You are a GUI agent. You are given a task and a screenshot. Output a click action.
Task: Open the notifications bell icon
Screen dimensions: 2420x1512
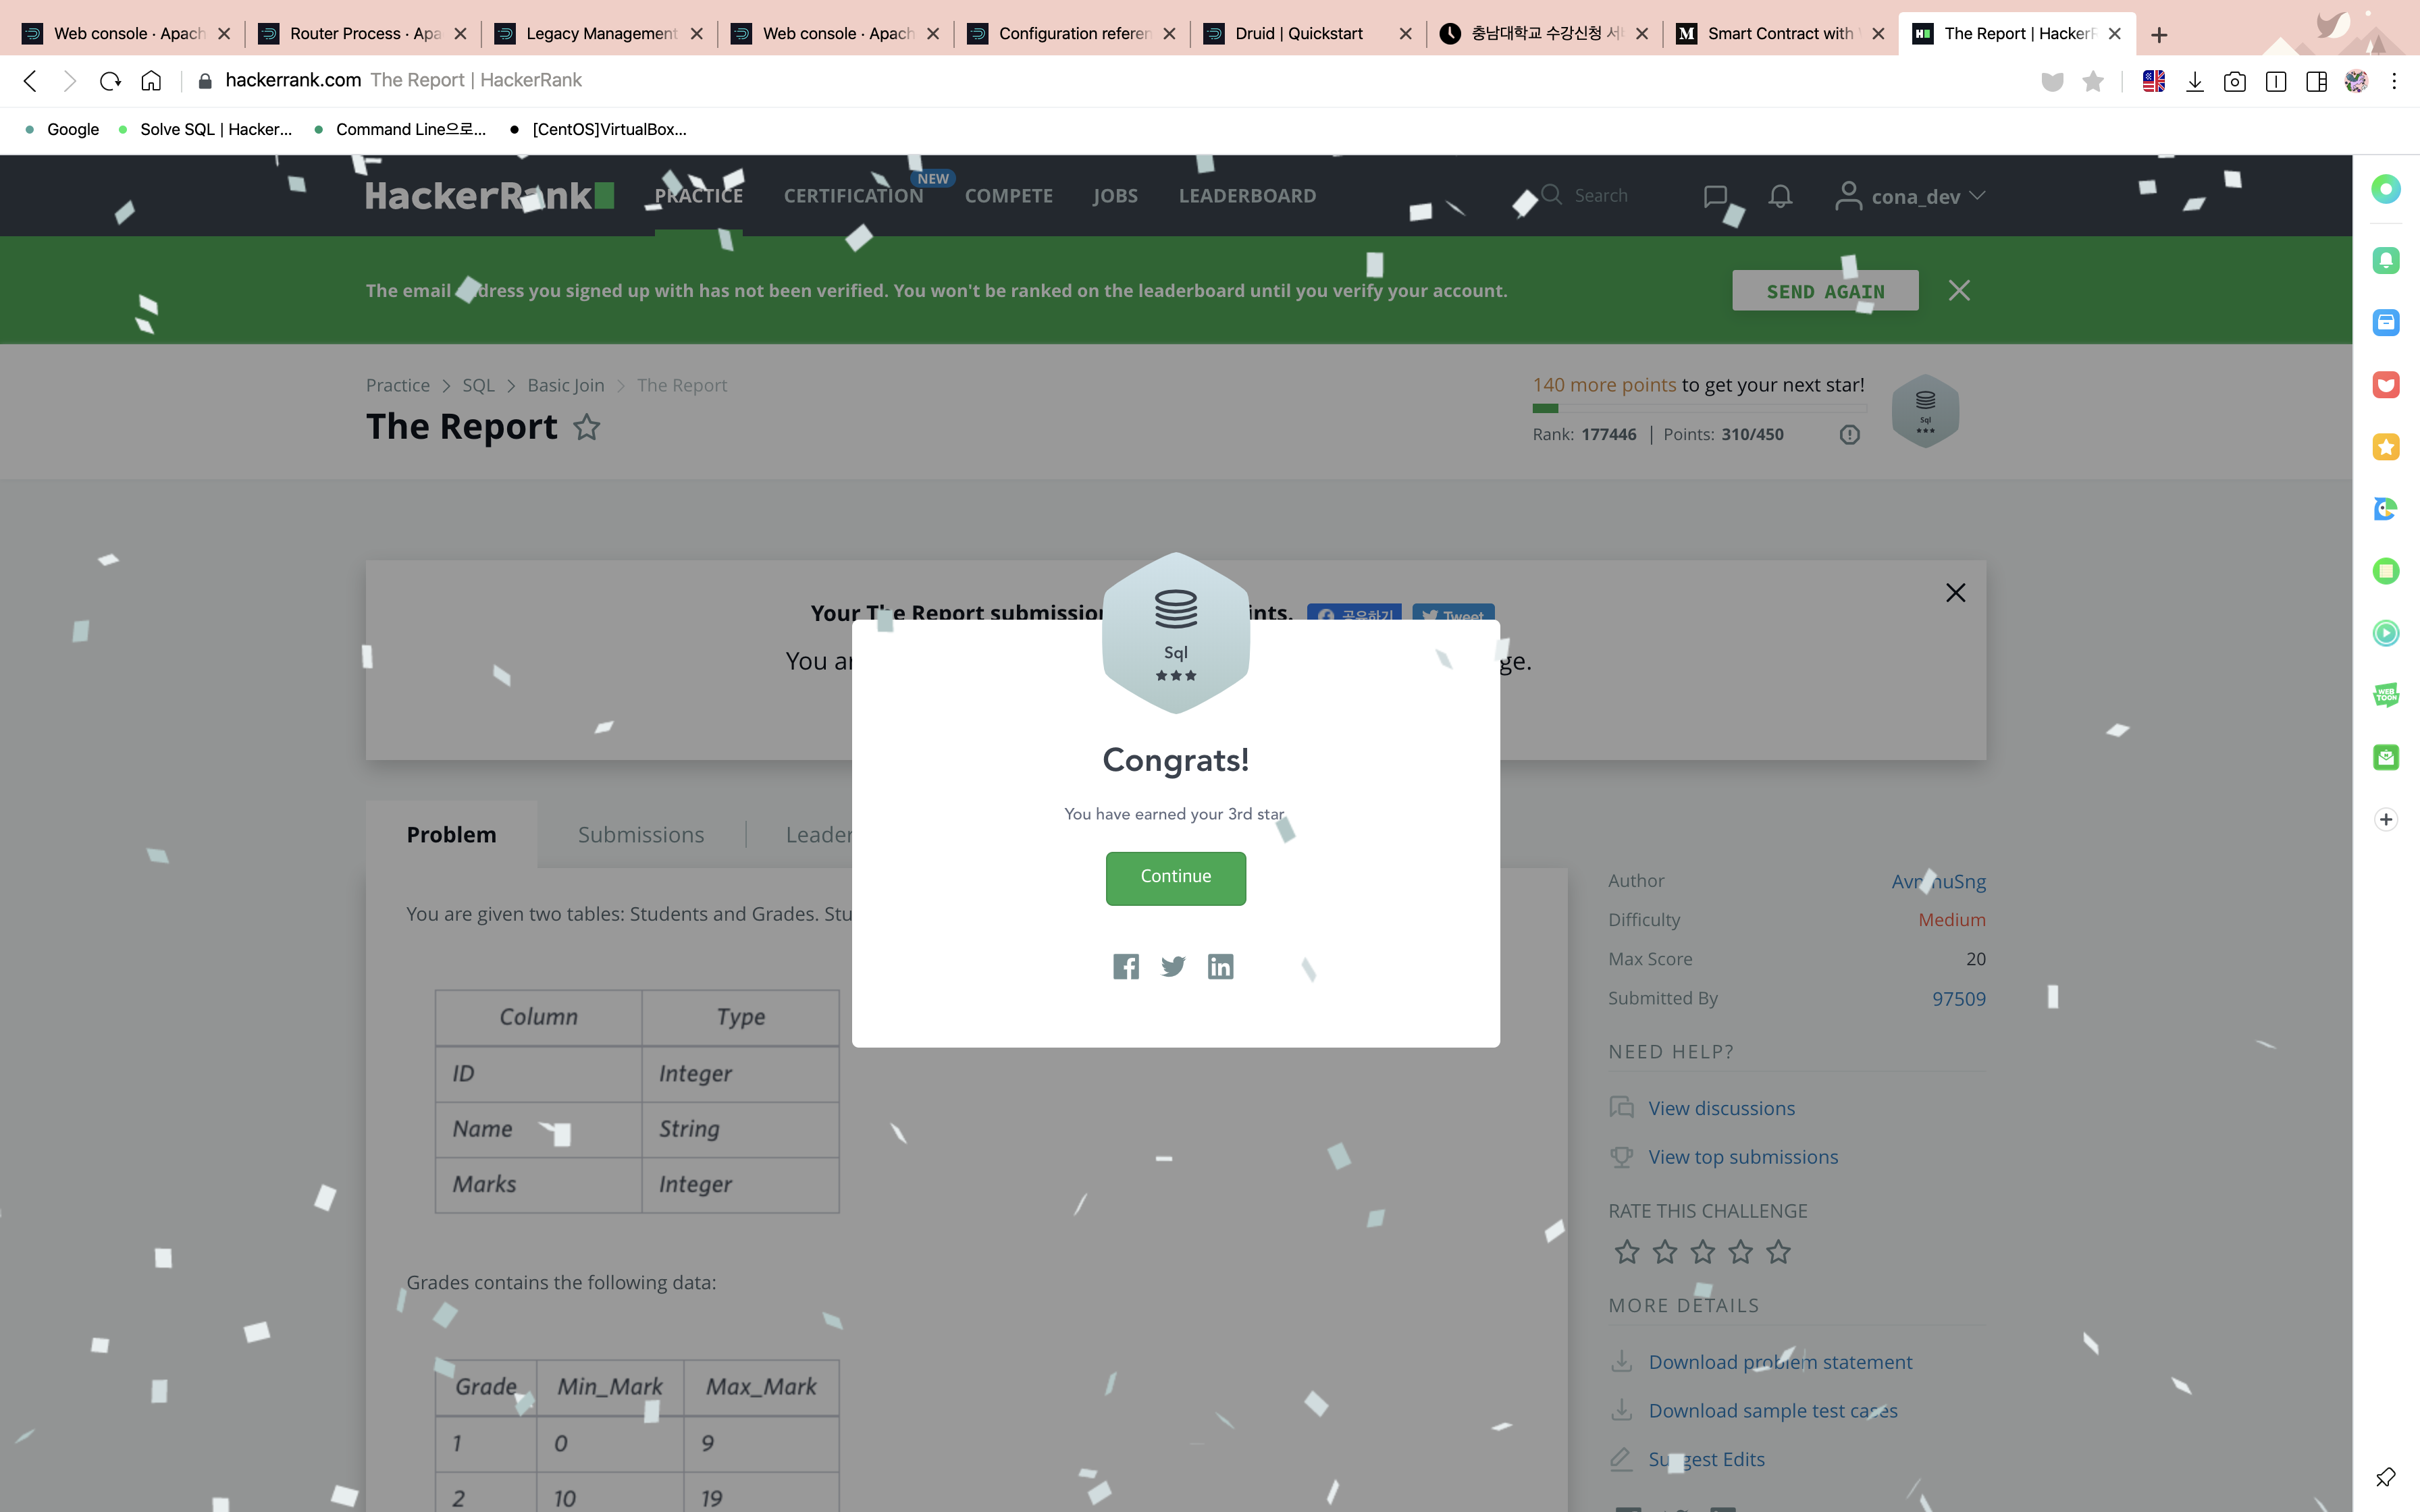tap(1780, 196)
